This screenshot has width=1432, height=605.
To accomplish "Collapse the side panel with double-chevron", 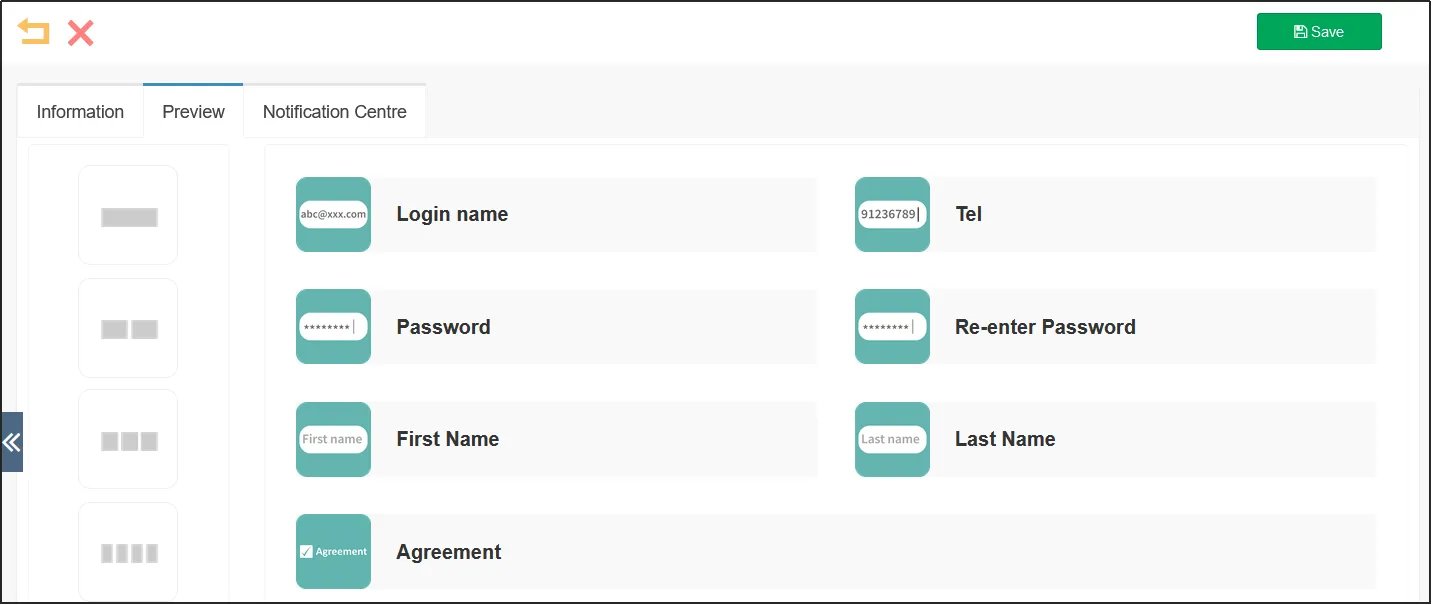I will pos(12,442).
